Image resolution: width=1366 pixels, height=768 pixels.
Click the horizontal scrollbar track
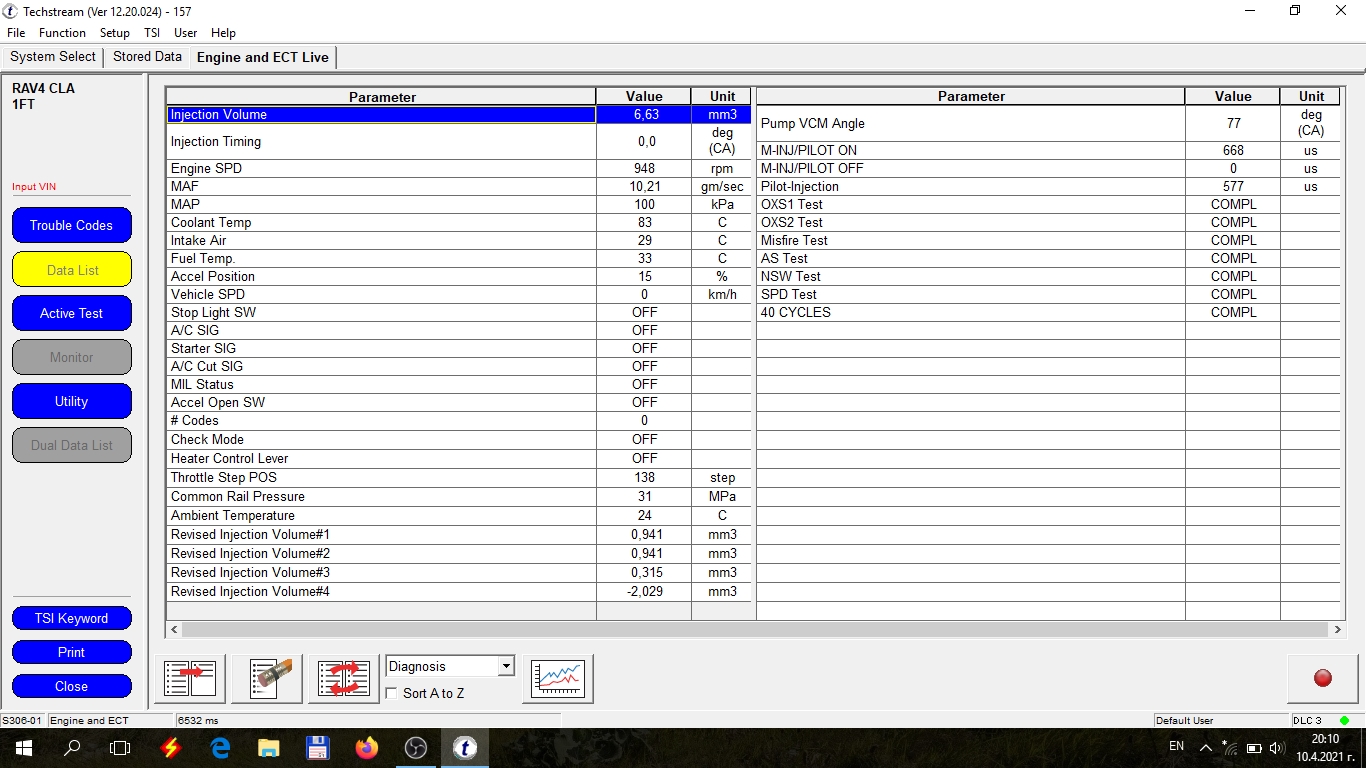tap(755, 629)
